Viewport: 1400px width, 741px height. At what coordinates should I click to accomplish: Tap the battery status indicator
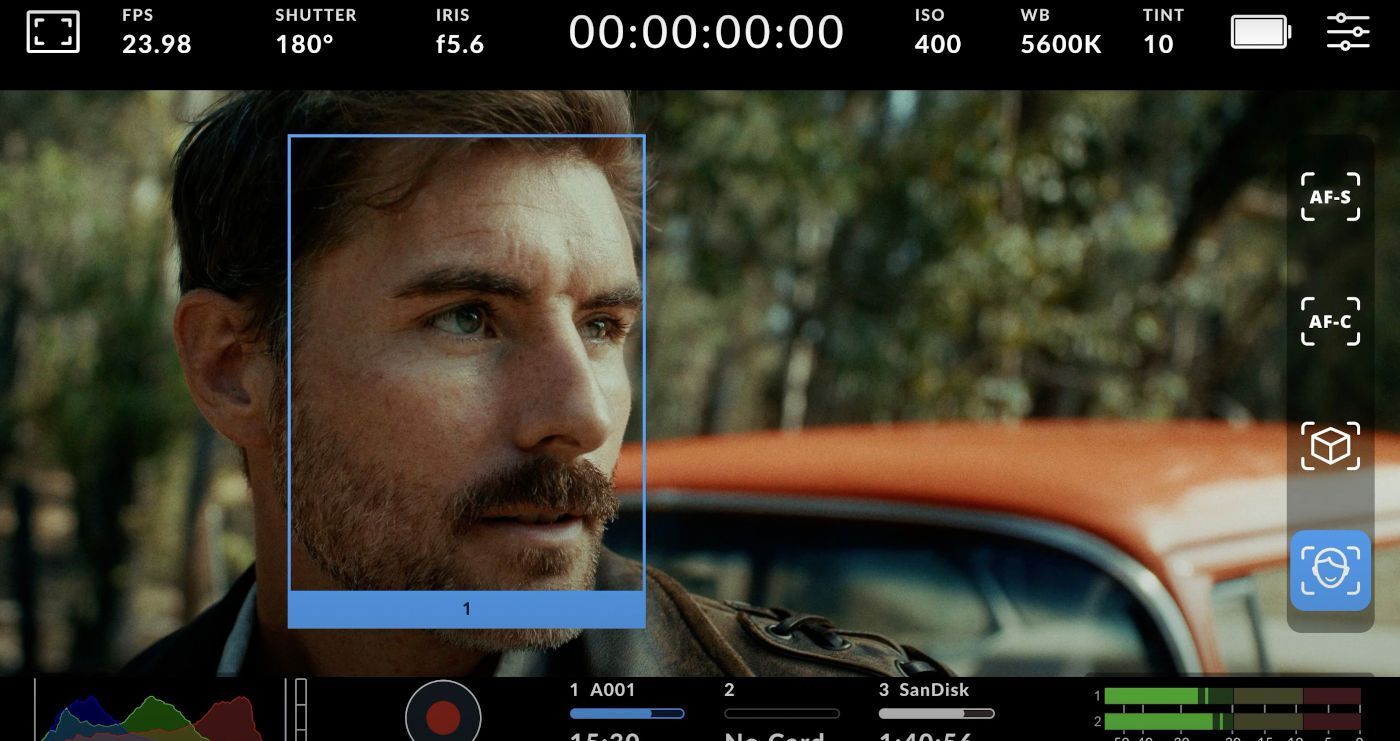[1260, 32]
